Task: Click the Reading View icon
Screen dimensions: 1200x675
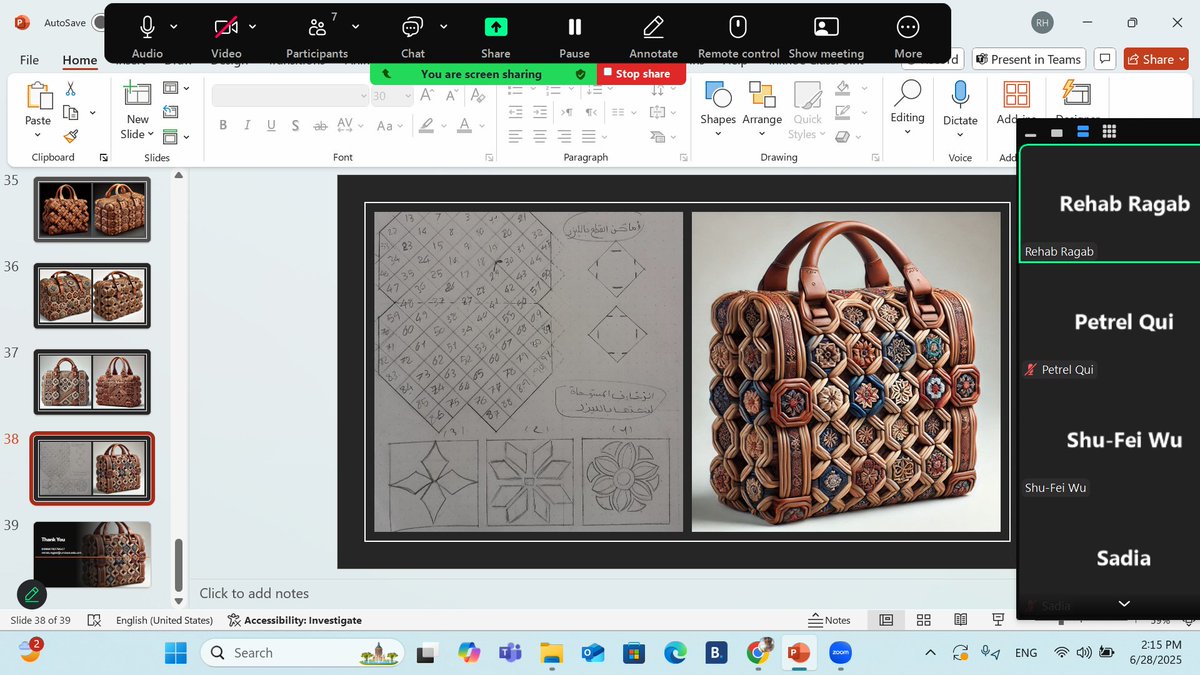Action: click(960, 620)
